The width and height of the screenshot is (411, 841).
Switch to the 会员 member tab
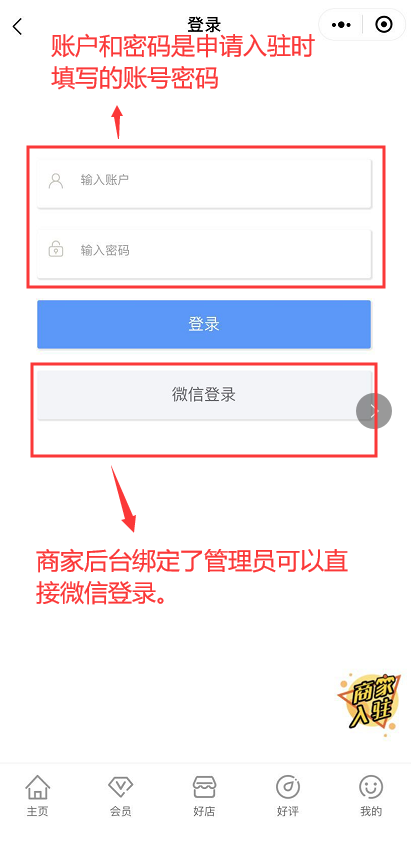coord(121,795)
